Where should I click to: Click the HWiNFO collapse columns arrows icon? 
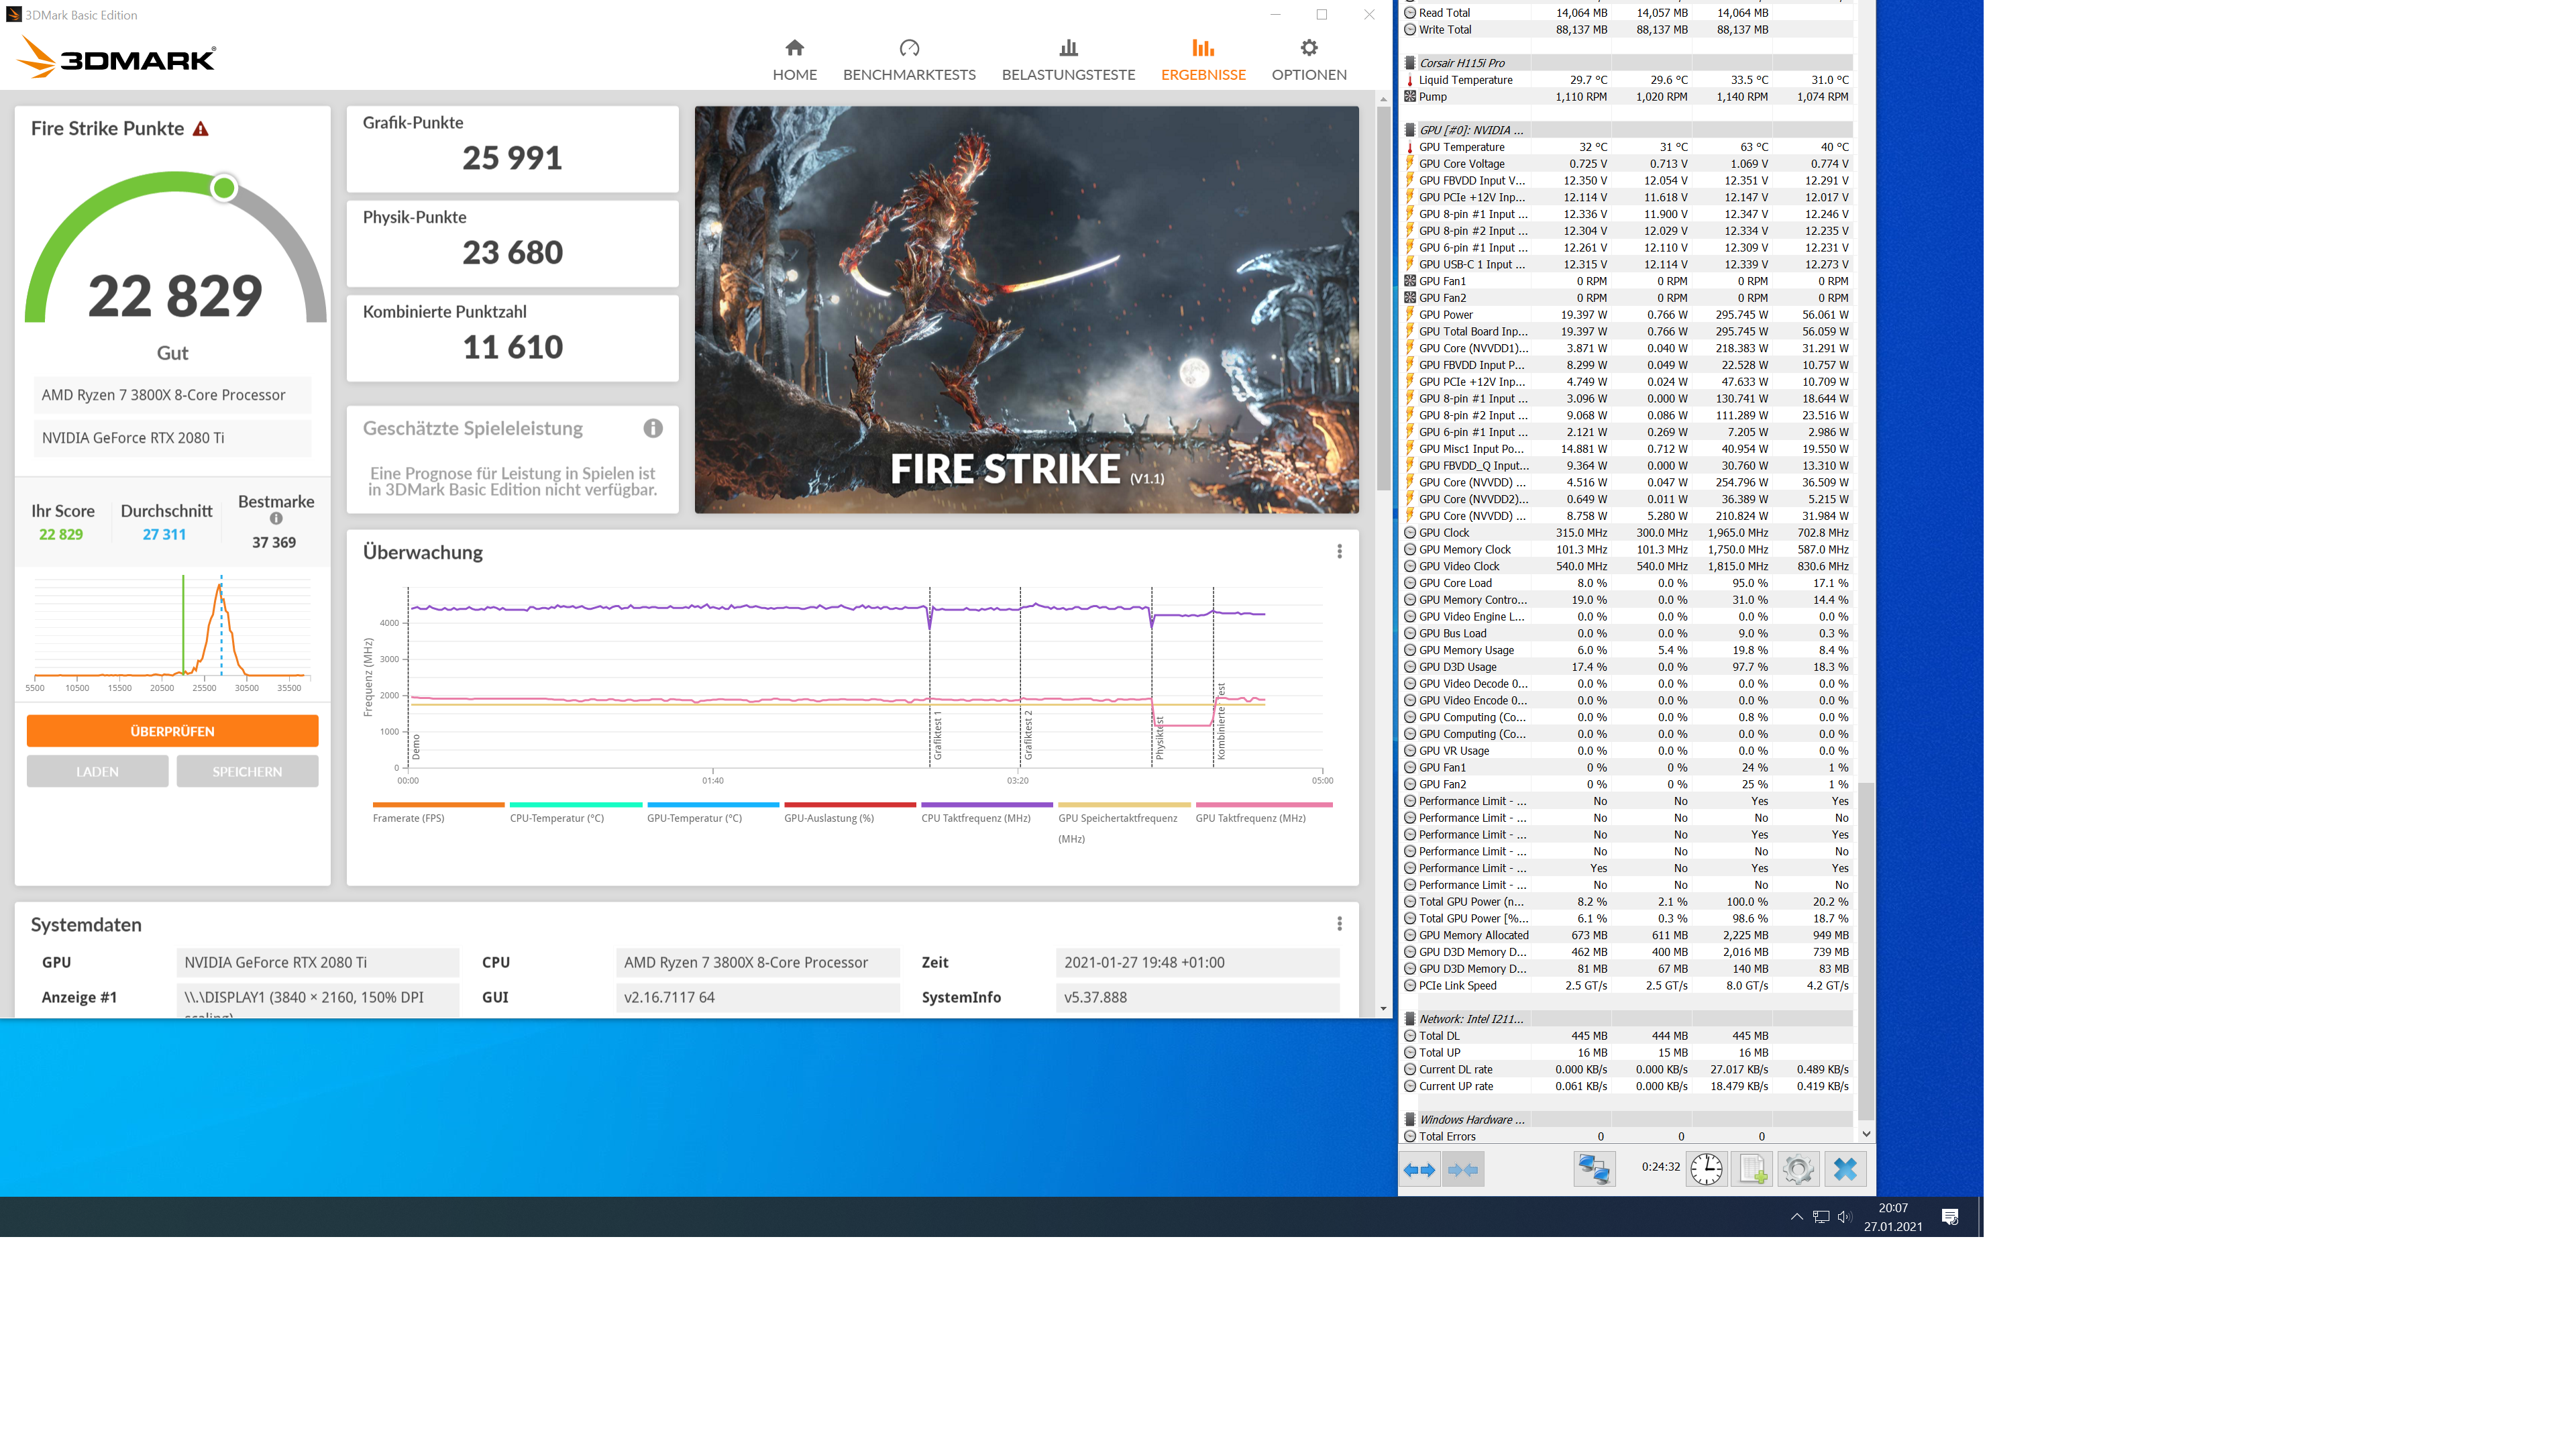pos(1463,1169)
